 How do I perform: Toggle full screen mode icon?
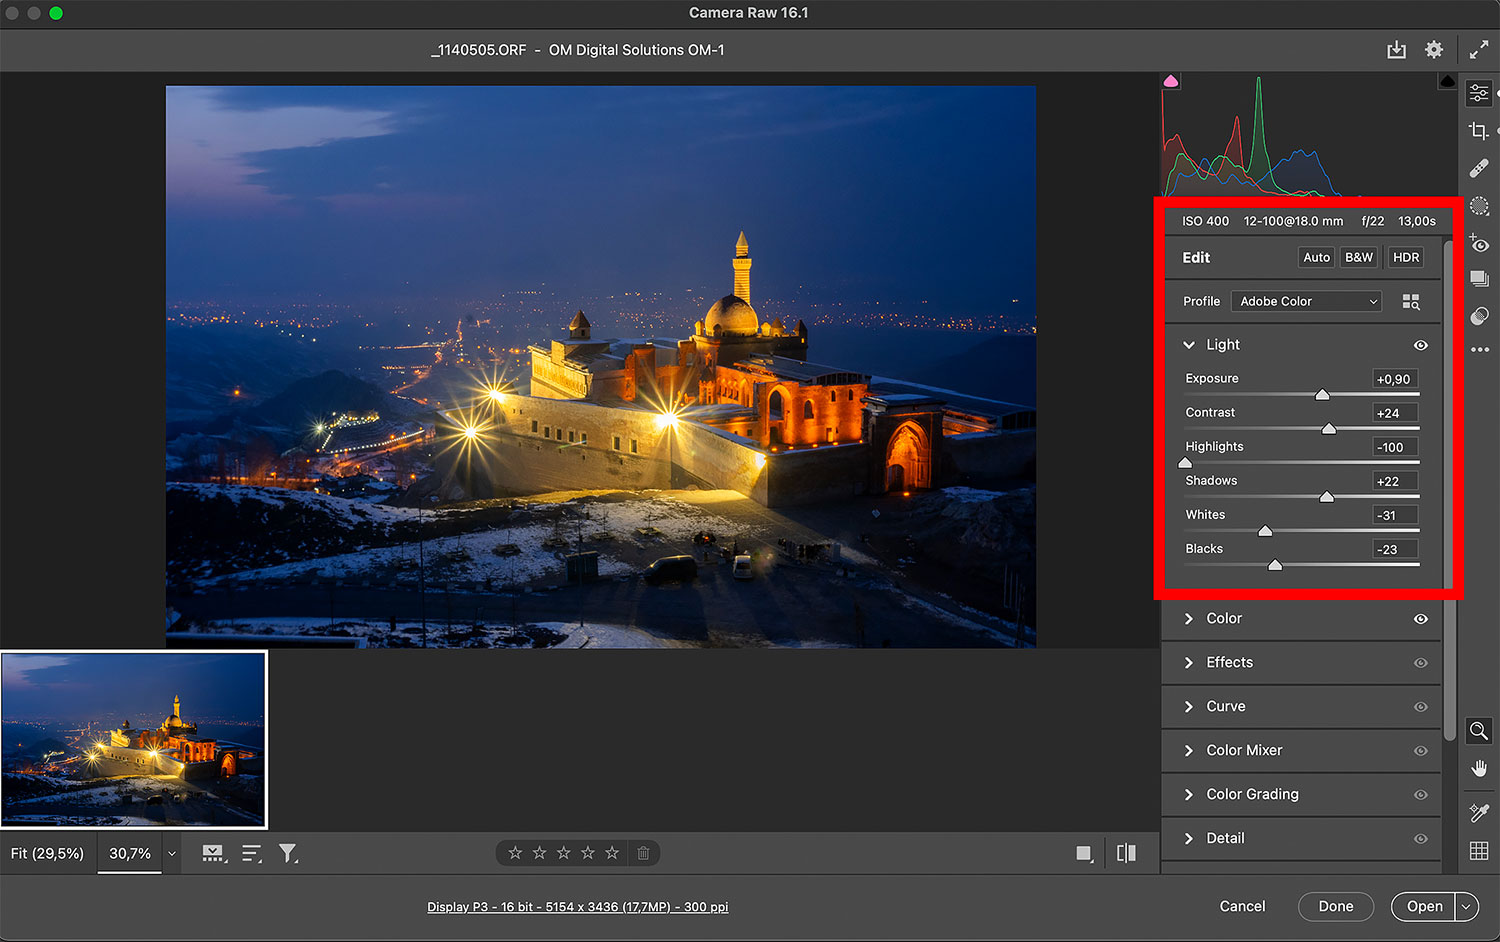pos(1479,50)
